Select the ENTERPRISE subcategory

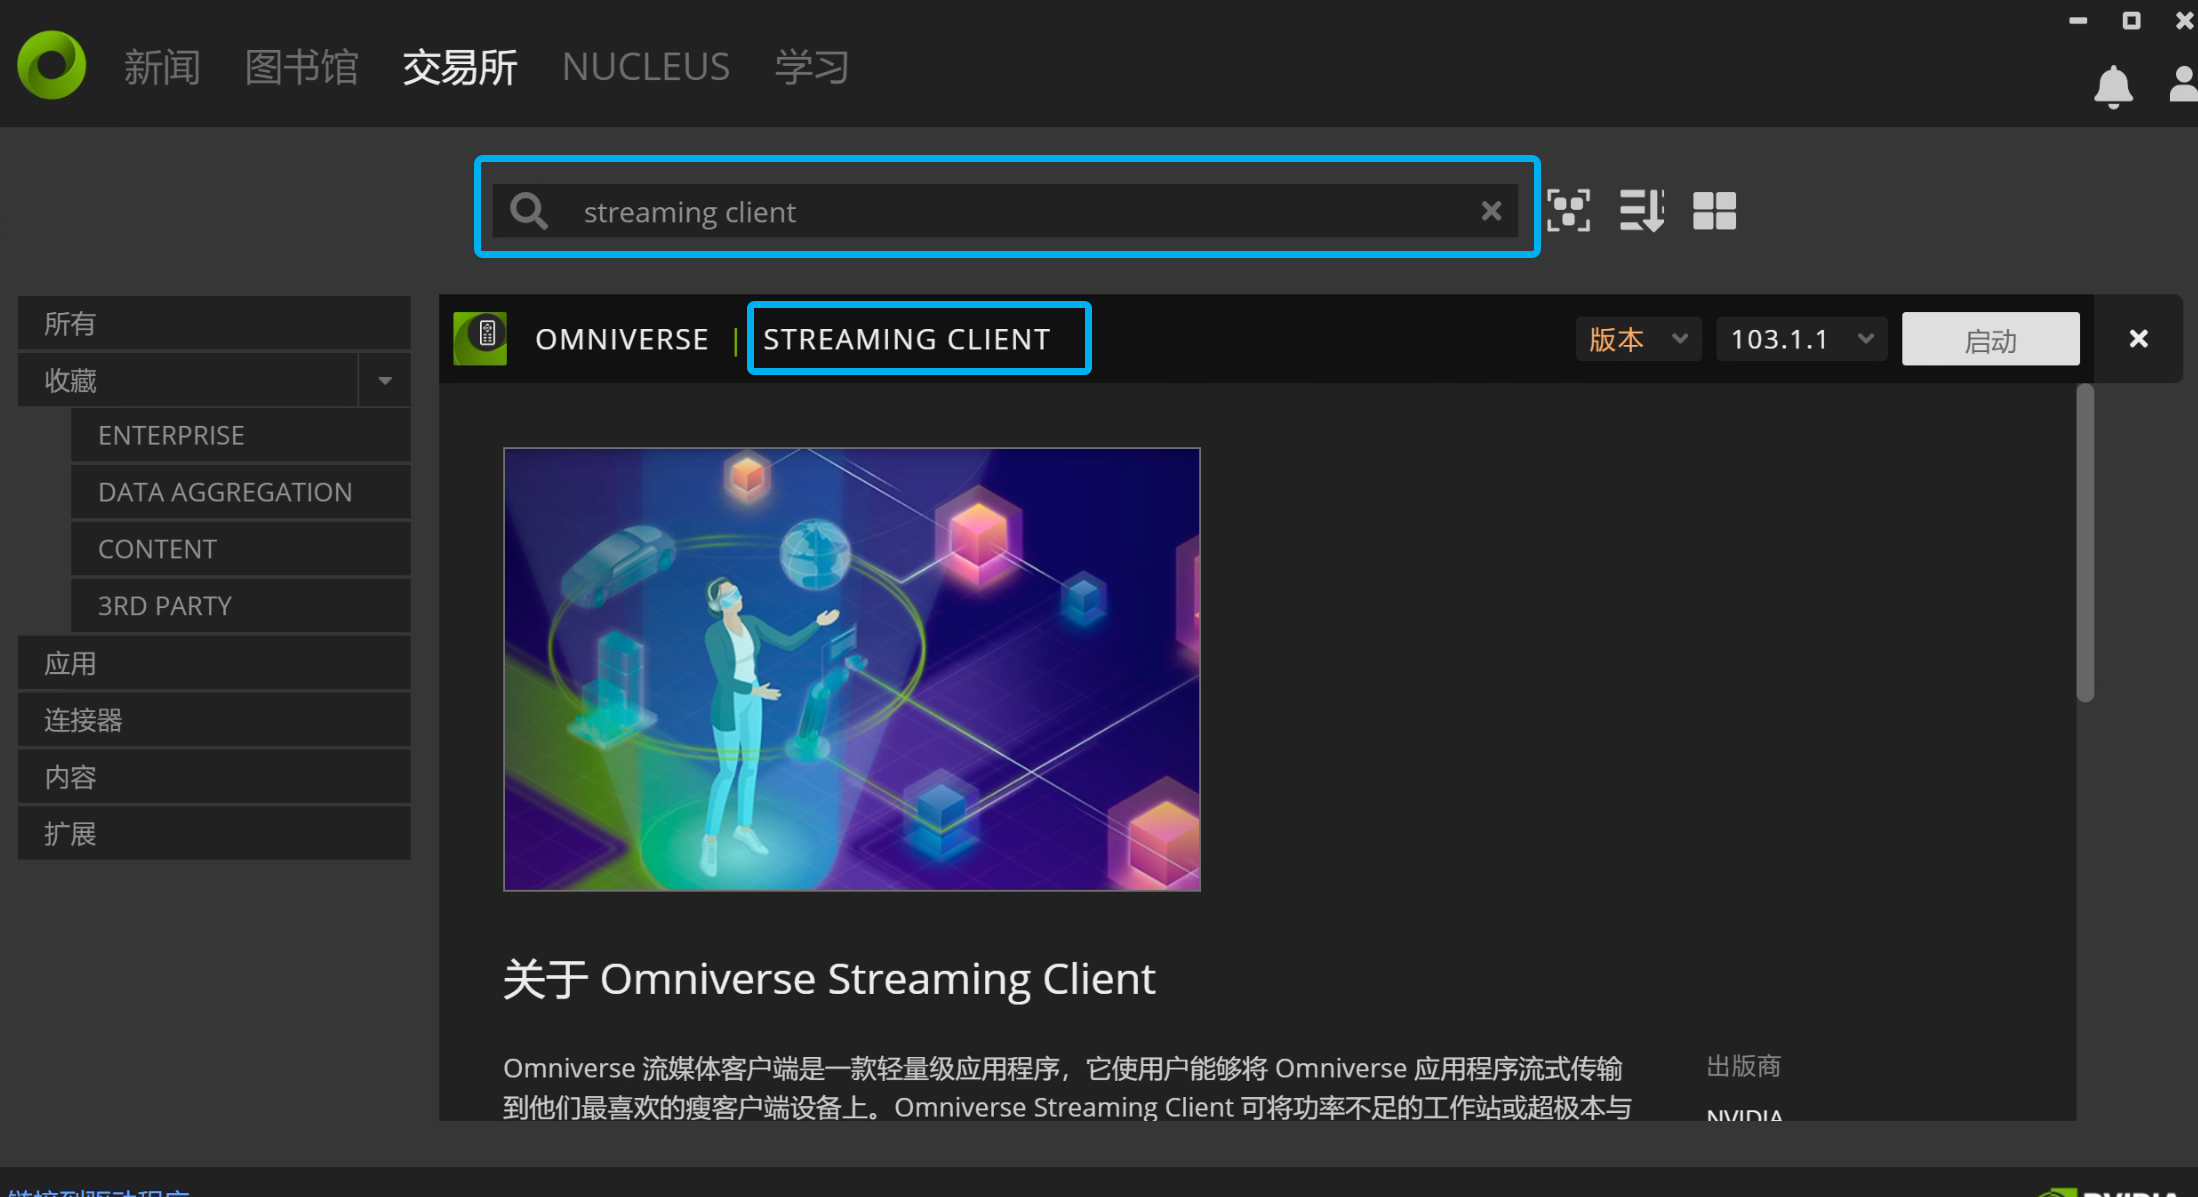click(241, 435)
